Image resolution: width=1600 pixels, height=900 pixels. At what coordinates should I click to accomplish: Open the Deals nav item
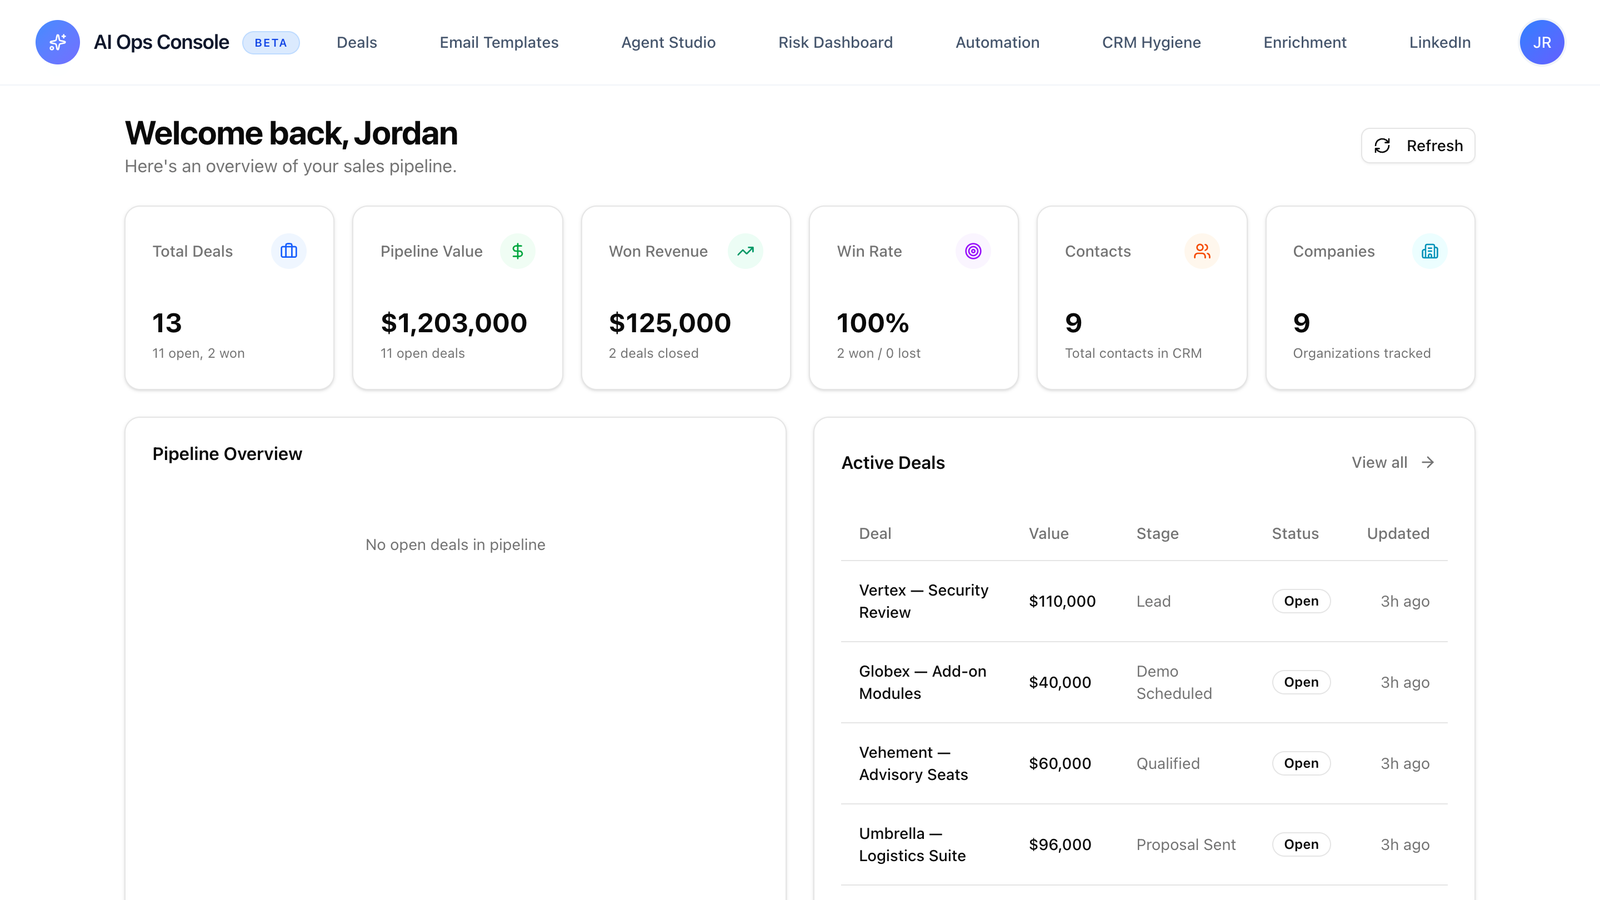(x=357, y=42)
